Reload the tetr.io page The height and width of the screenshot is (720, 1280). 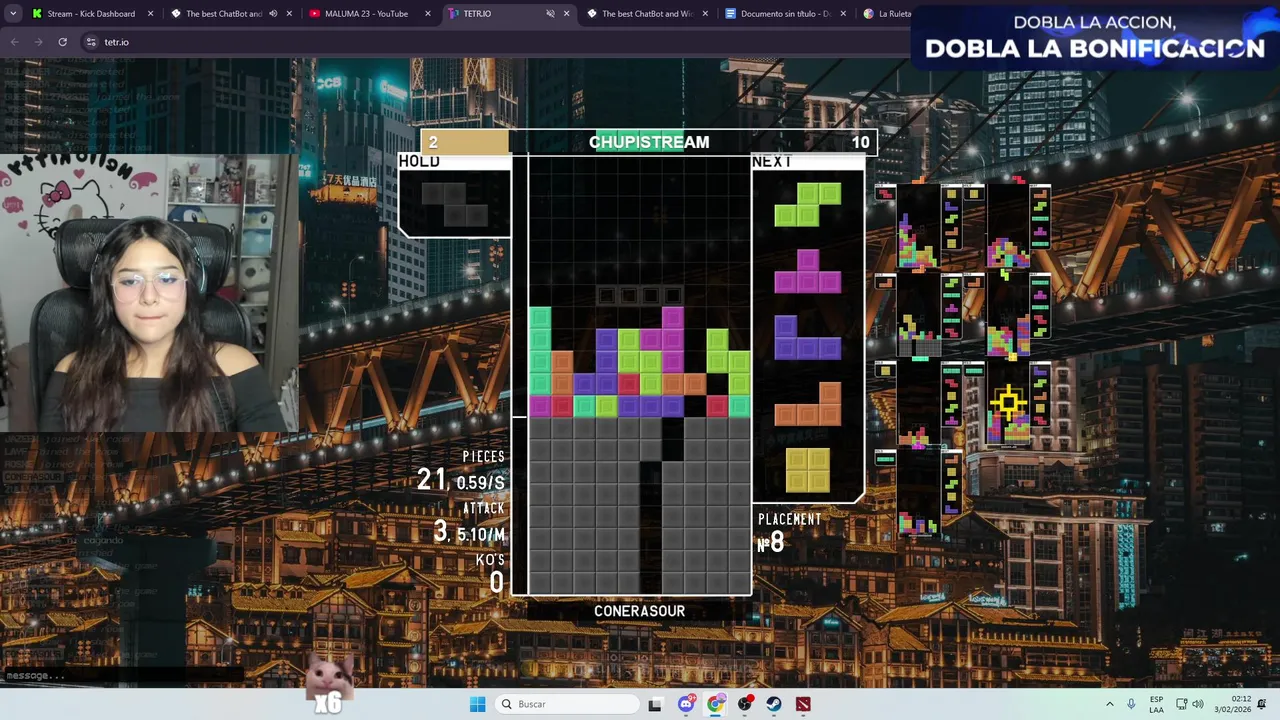point(63,42)
